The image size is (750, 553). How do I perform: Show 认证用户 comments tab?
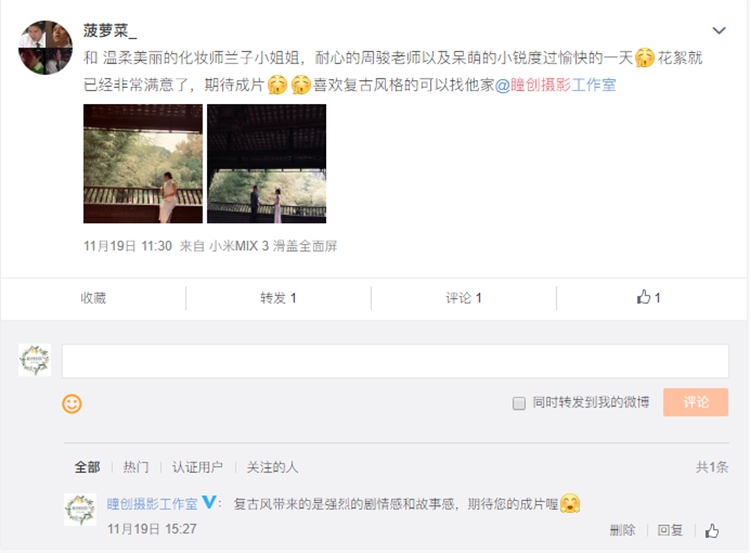click(198, 467)
